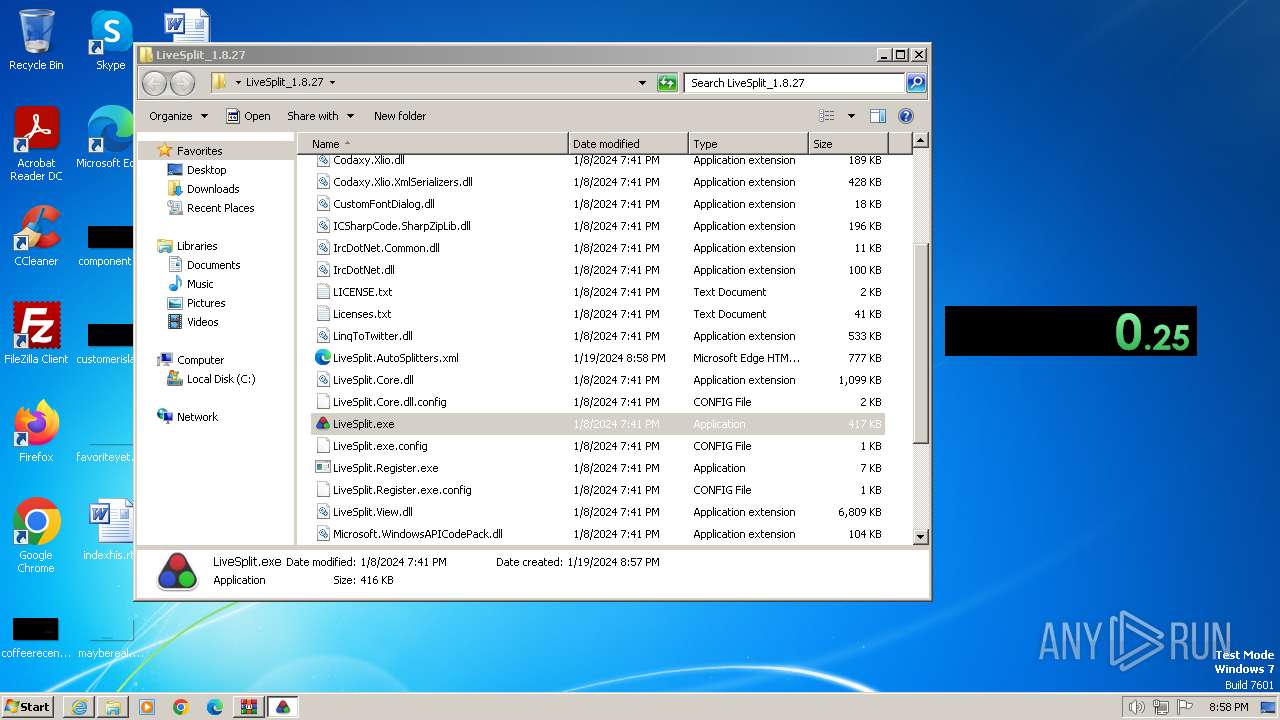Open FileZilla Client desktop shortcut
The image size is (1280, 720).
[36, 333]
